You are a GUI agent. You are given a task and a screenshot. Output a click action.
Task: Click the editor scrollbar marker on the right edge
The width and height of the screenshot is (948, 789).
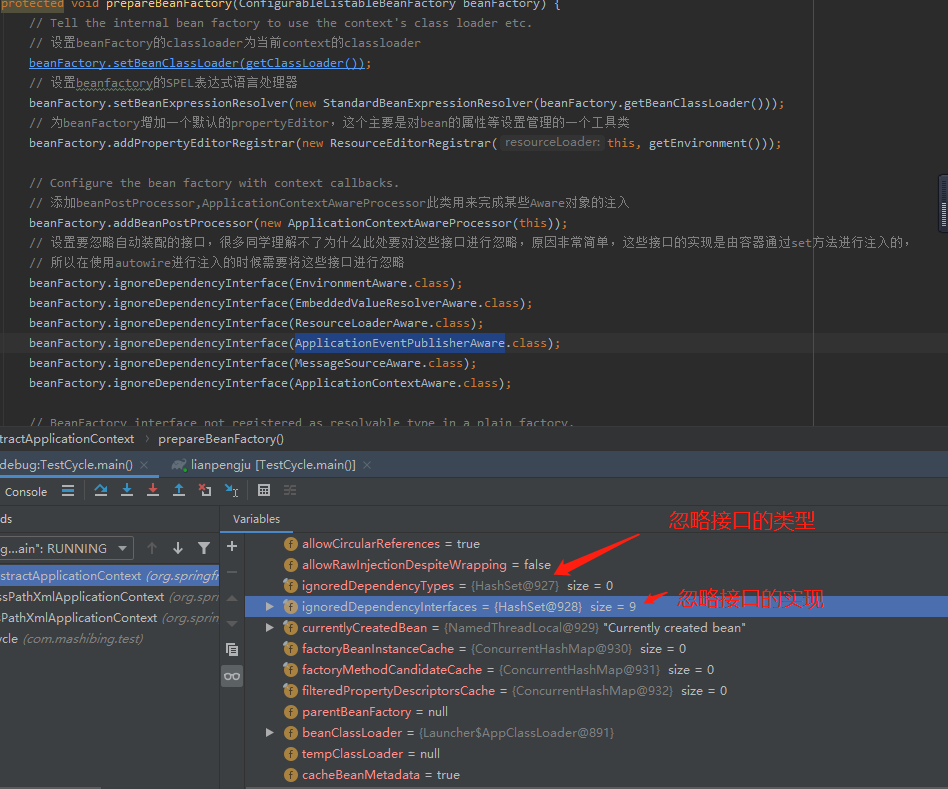pyautogui.click(x=943, y=203)
